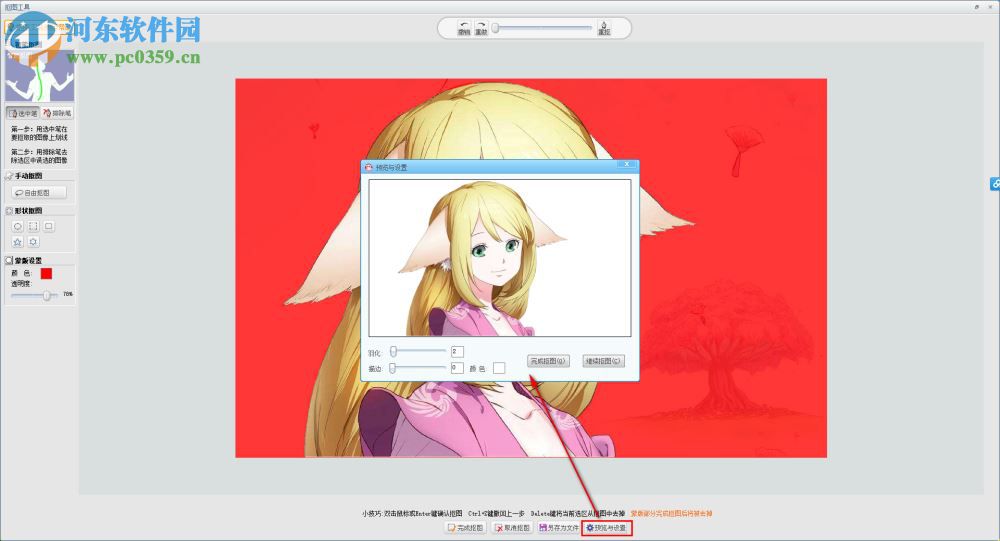Click 完成抠图 button in bottom toolbar
This screenshot has height=541, width=1000.
[466, 528]
